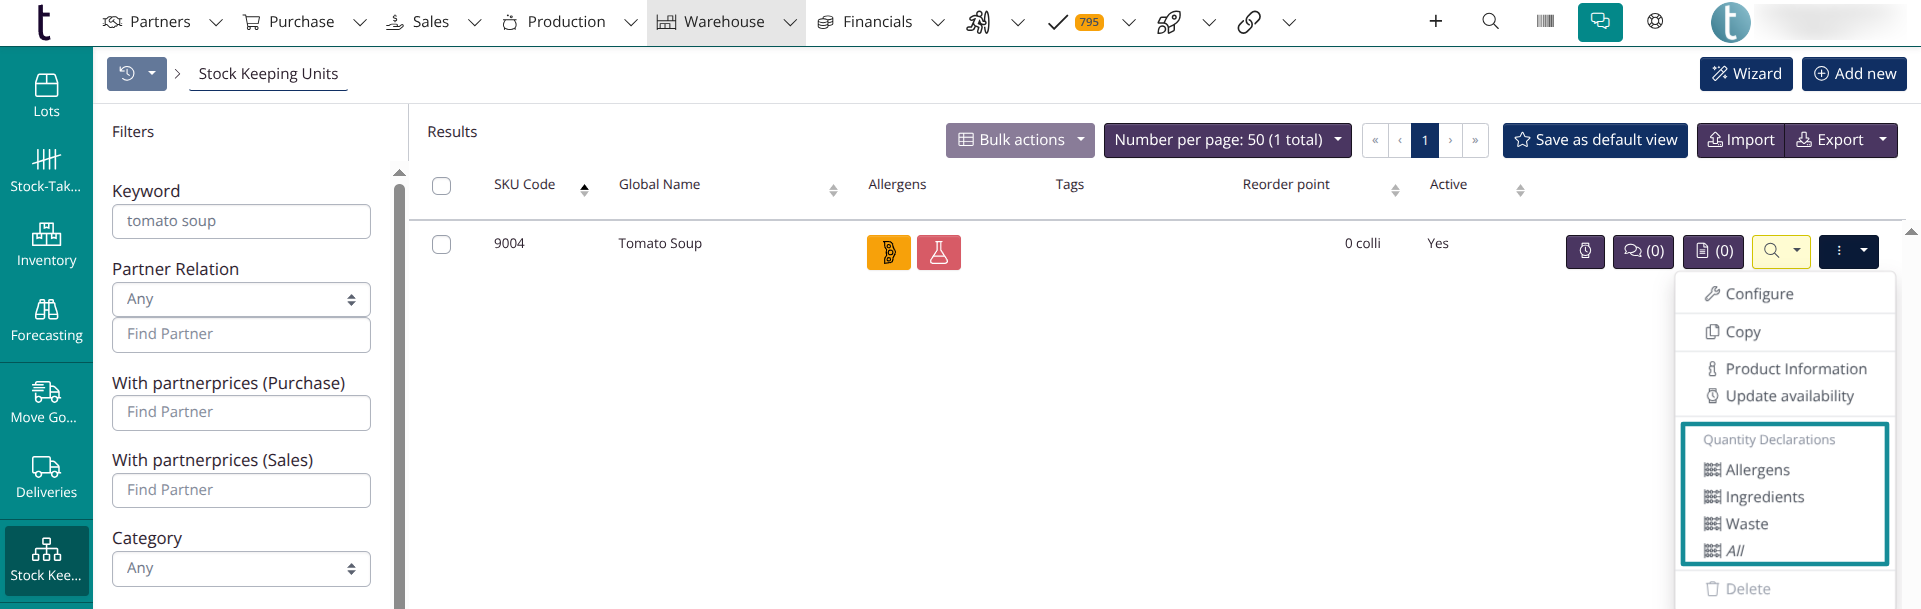Go to Forecasting in the sidebar
The height and width of the screenshot is (609, 1921).
46,320
